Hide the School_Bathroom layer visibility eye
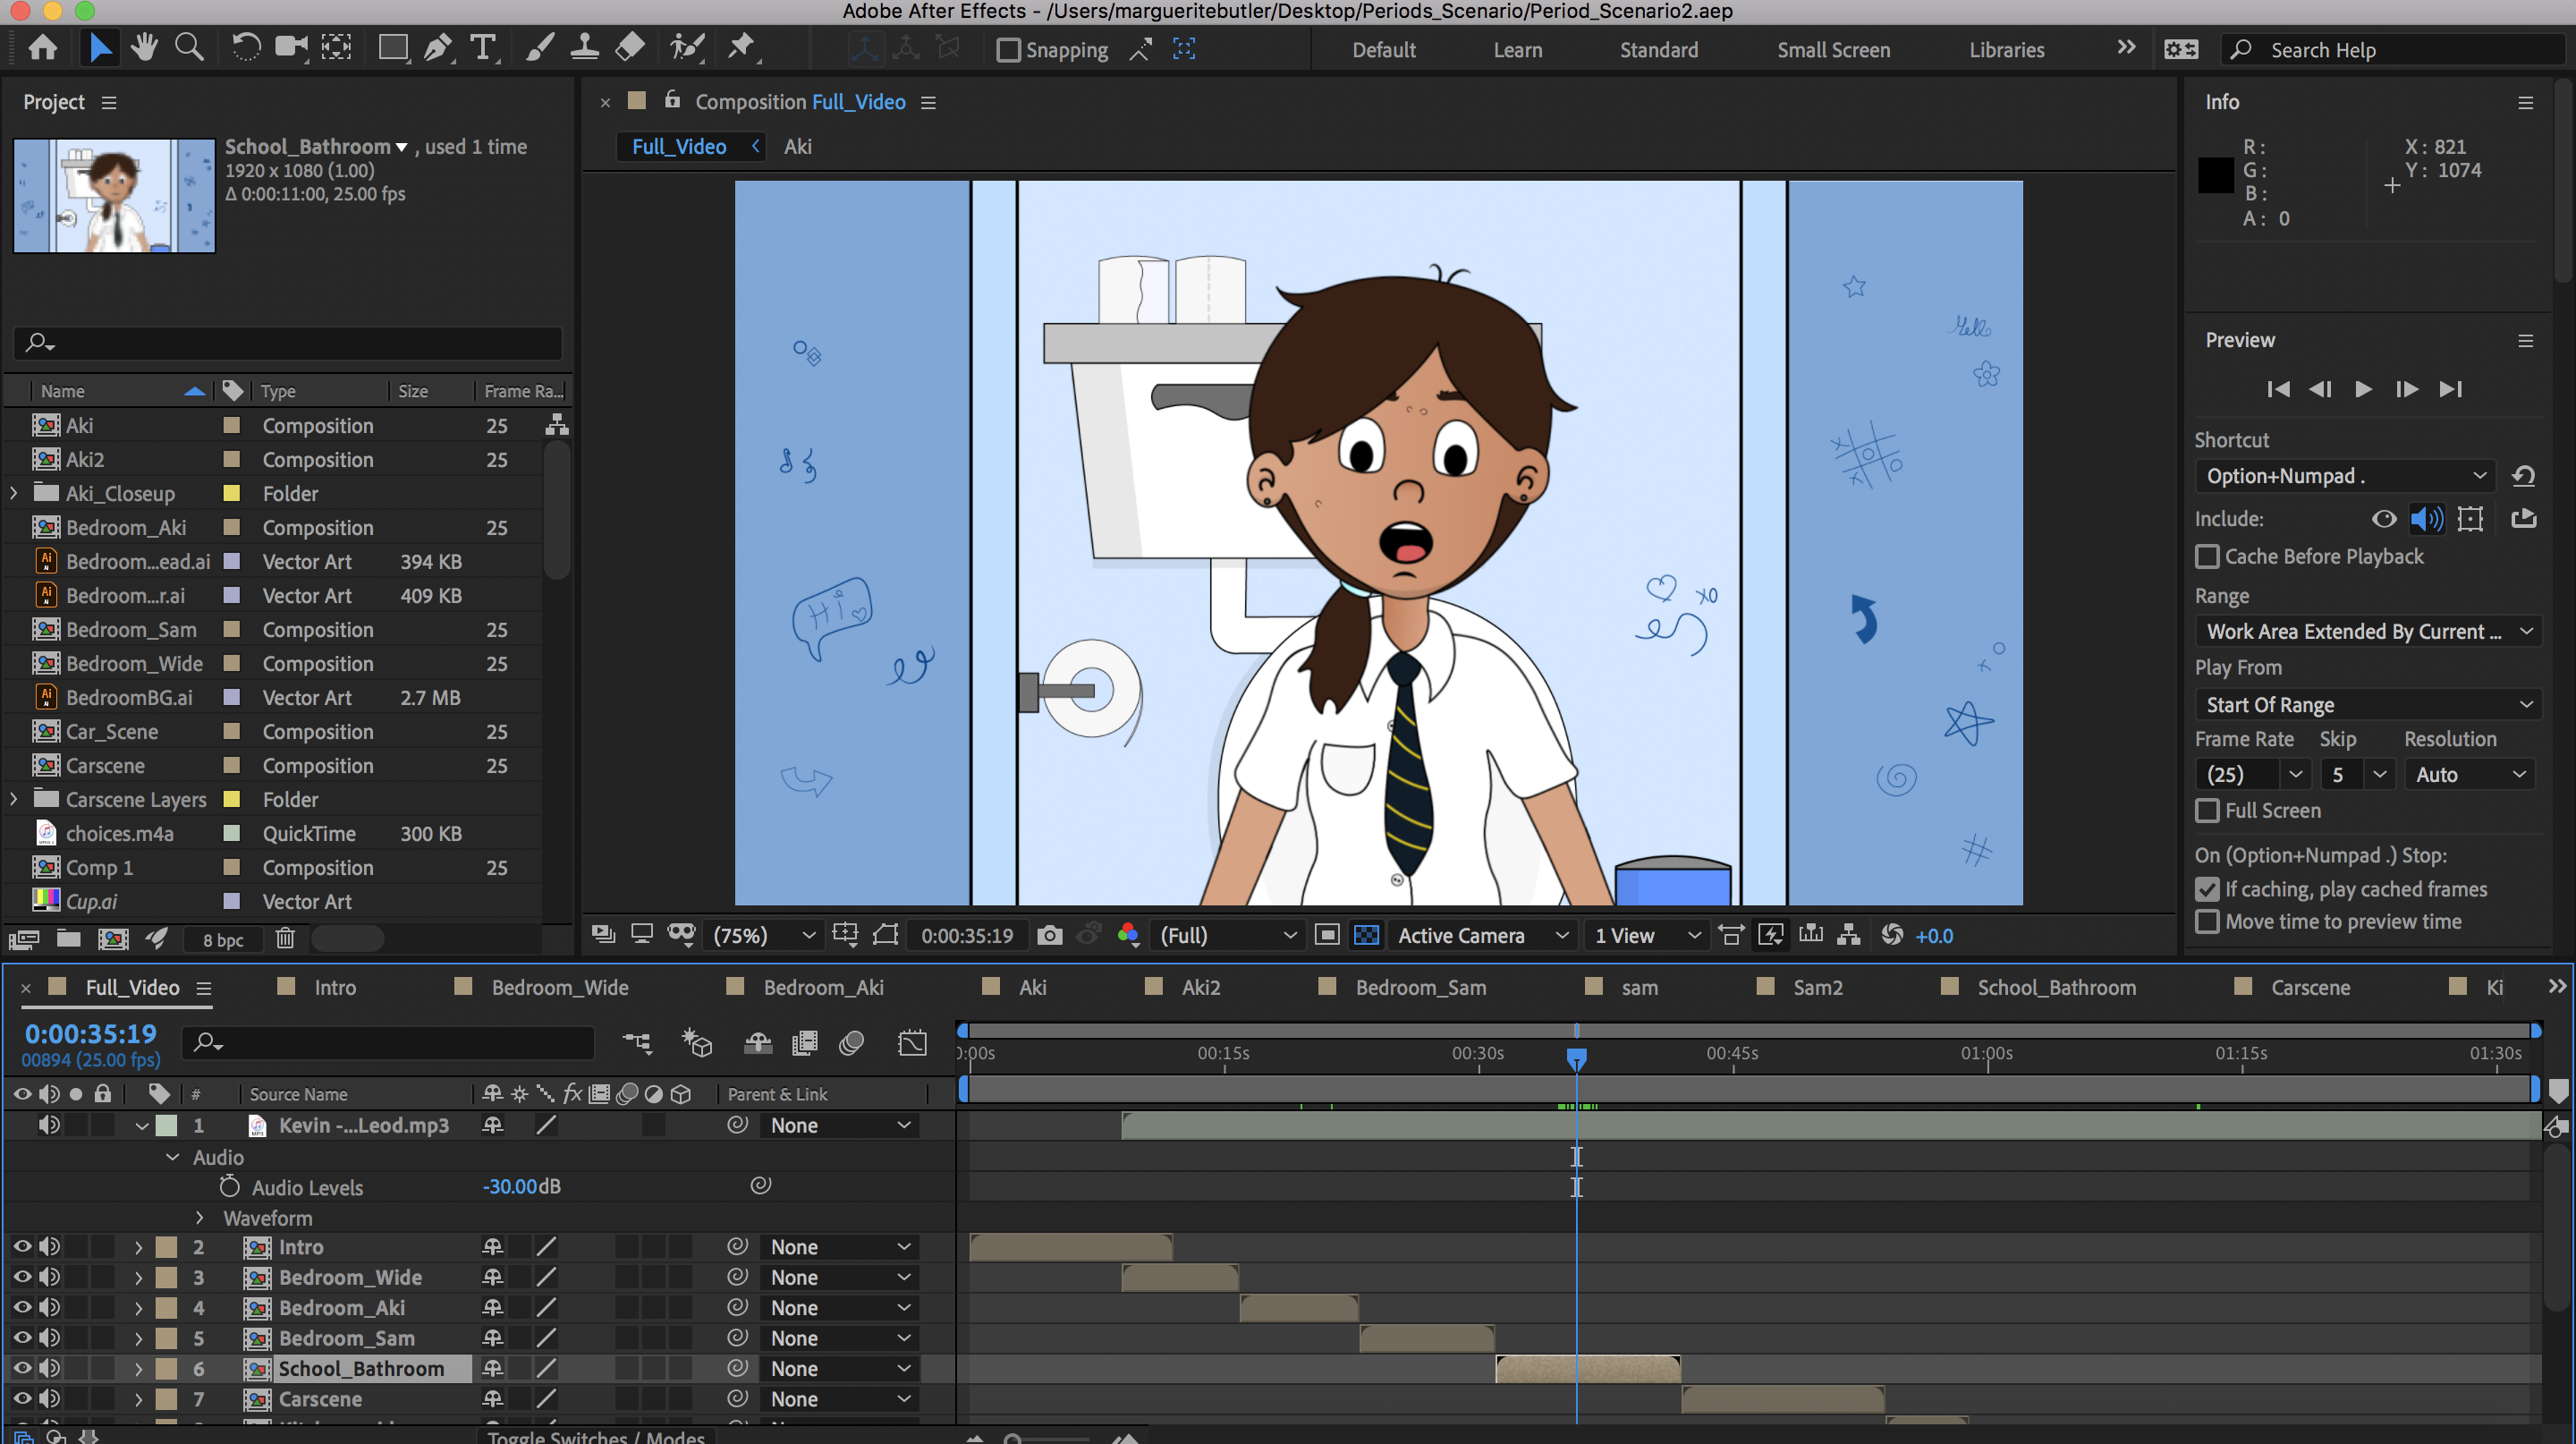Viewport: 2576px width, 1444px height. tap(22, 1368)
